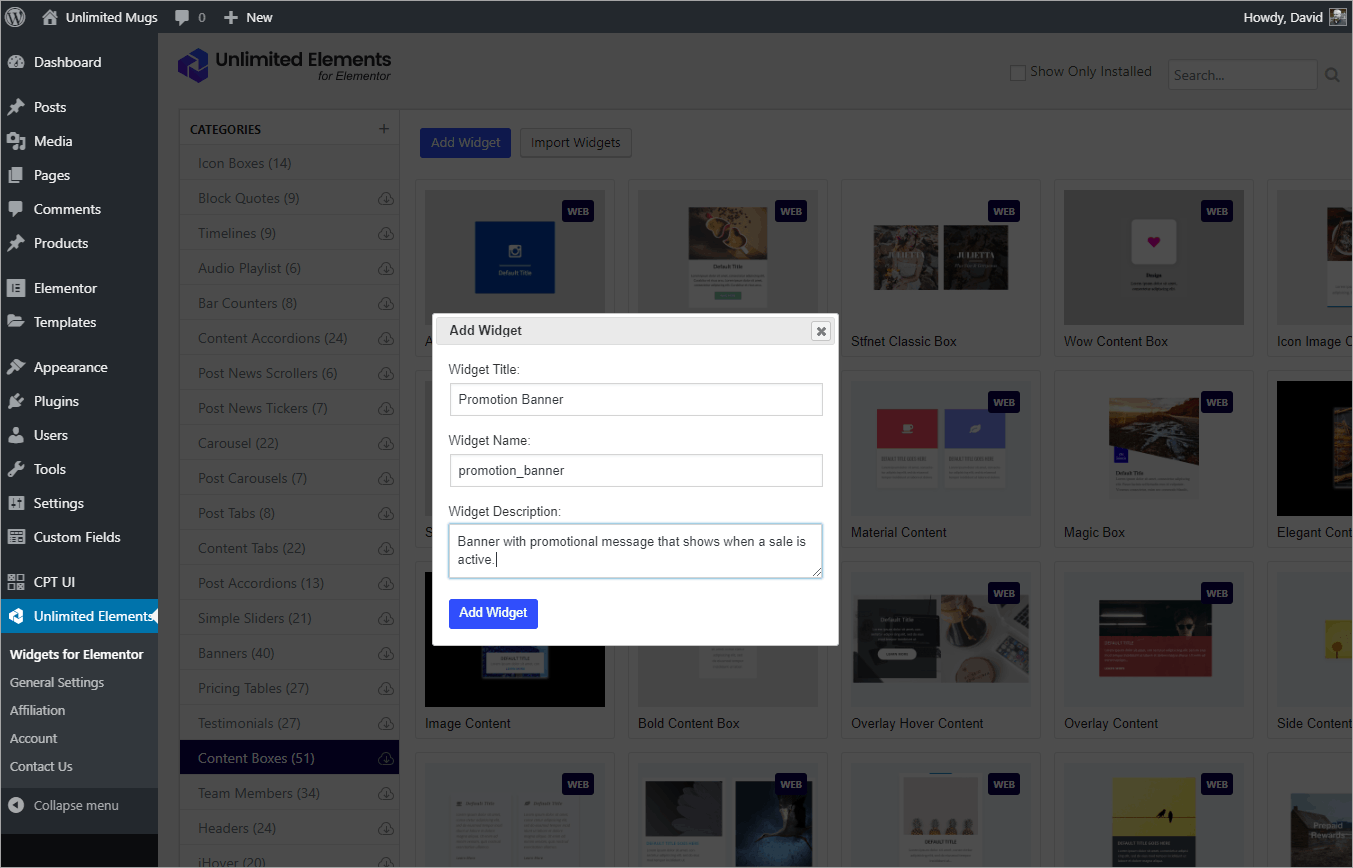Download the Banners category icon
The image size is (1353, 868).
point(385,654)
